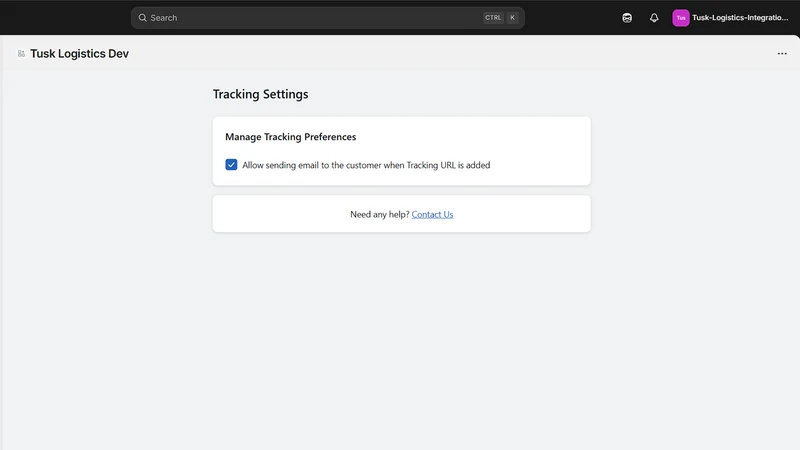Image resolution: width=800 pixels, height=450 pixels.
Task: Click the CTRL shortcut key badge
Action: click(x=493, y=18)
